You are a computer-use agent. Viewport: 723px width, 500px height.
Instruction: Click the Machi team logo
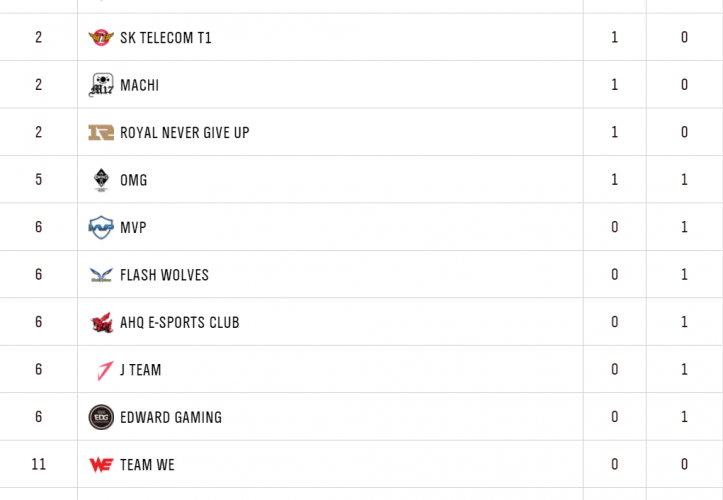101,85
